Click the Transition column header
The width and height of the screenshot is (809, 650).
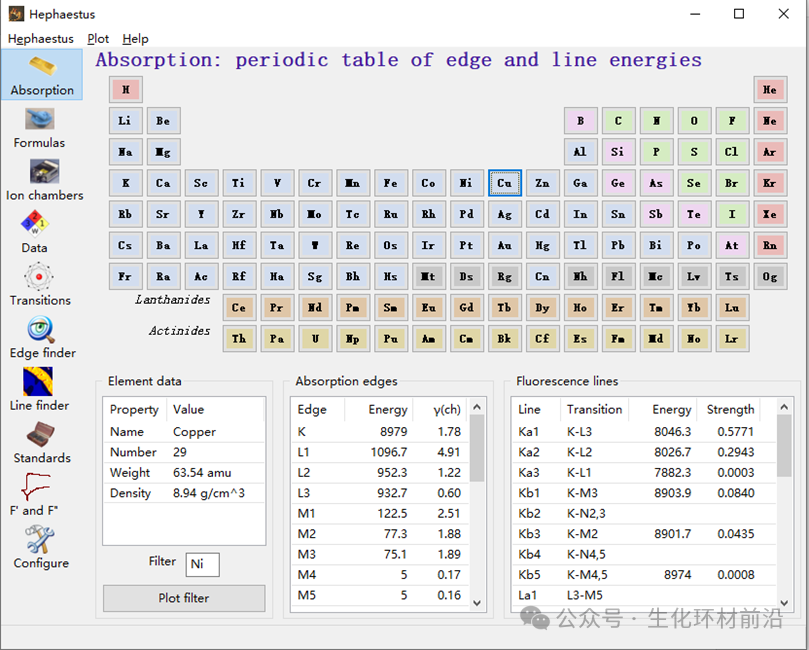coord(594,410)
